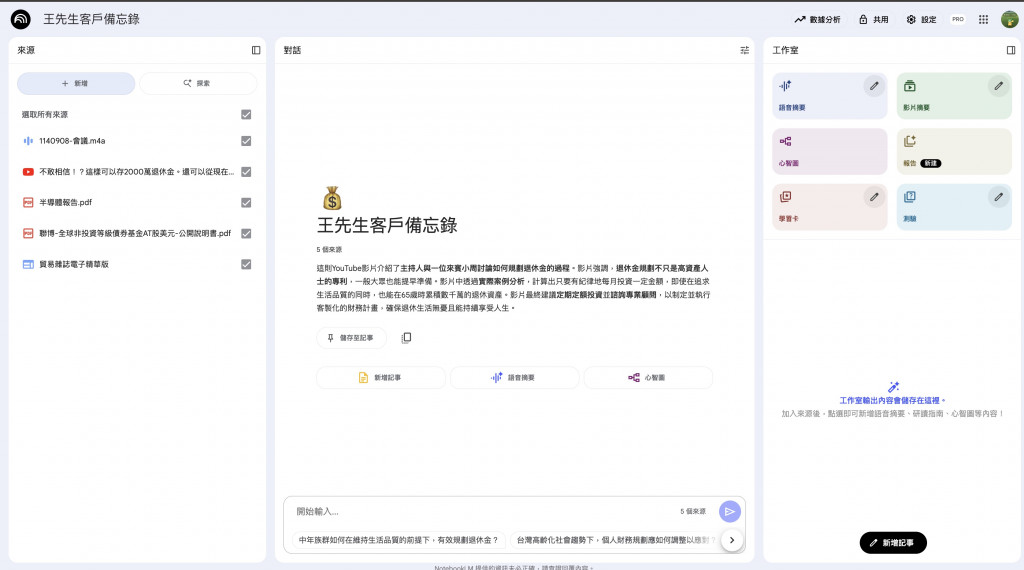This screenshot has height=570, width=1024.
Task: Click the 語音摘要 chip below the summary
Action: point(514,377)
